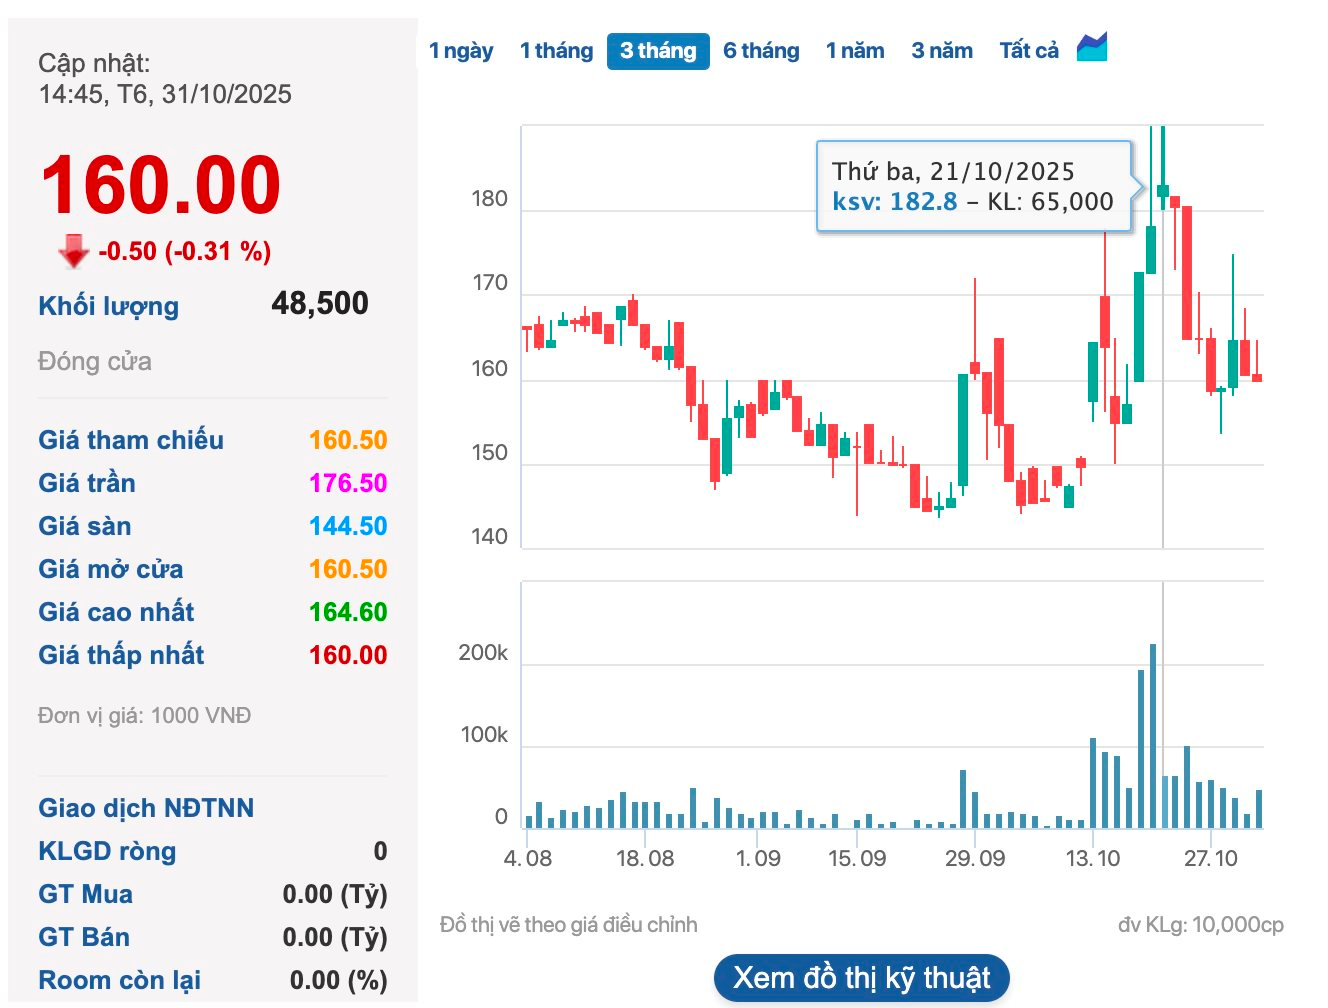
Task: Show the 1 năm price chart
Action: click(855, 51)
